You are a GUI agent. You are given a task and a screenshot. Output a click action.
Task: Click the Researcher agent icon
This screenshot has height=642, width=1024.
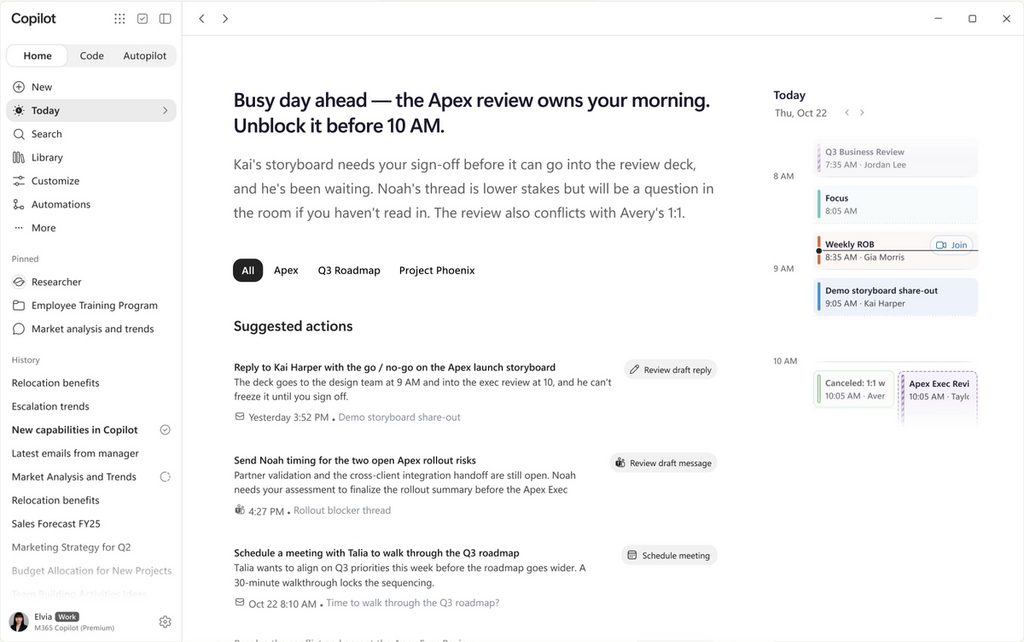(19, 282)
